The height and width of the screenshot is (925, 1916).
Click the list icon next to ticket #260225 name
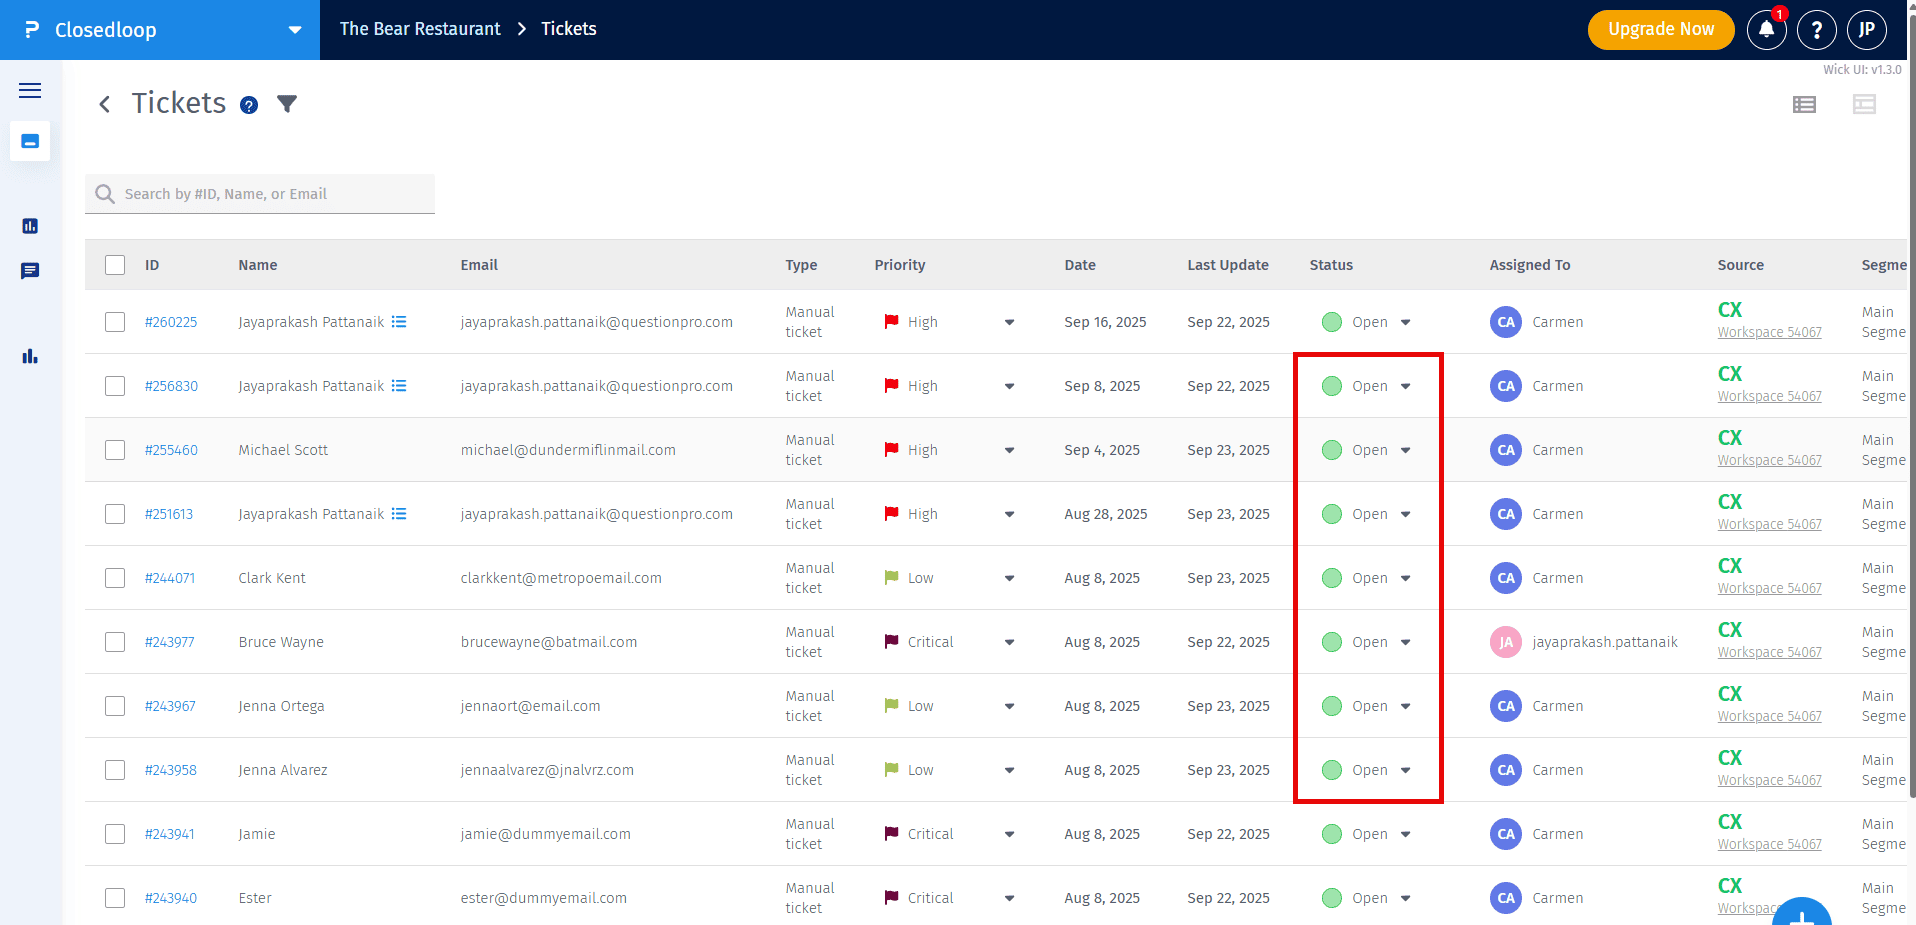pos(399,322)
